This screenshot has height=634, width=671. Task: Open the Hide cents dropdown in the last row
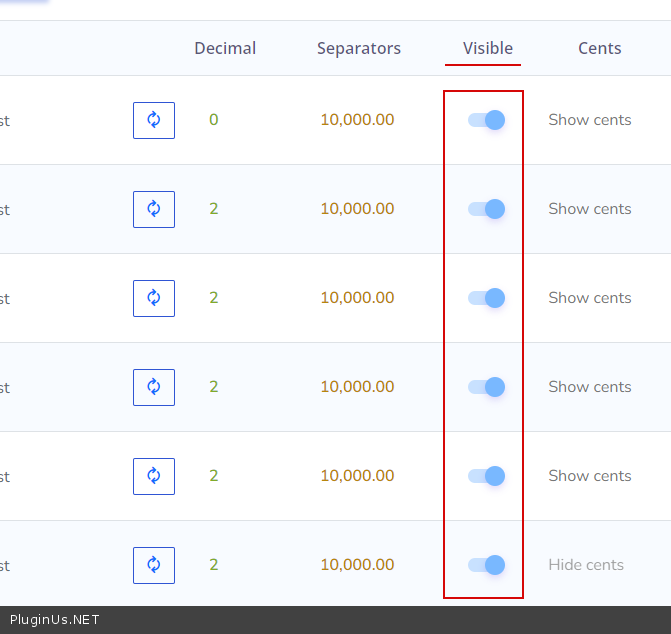tap(586, 565)
